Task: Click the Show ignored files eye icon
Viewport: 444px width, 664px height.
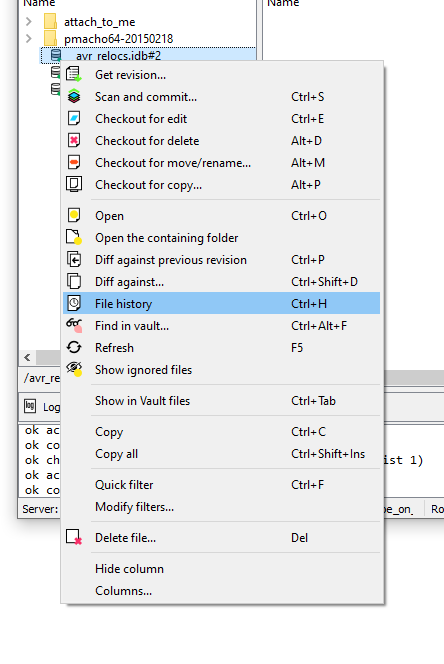Action: 74,370
